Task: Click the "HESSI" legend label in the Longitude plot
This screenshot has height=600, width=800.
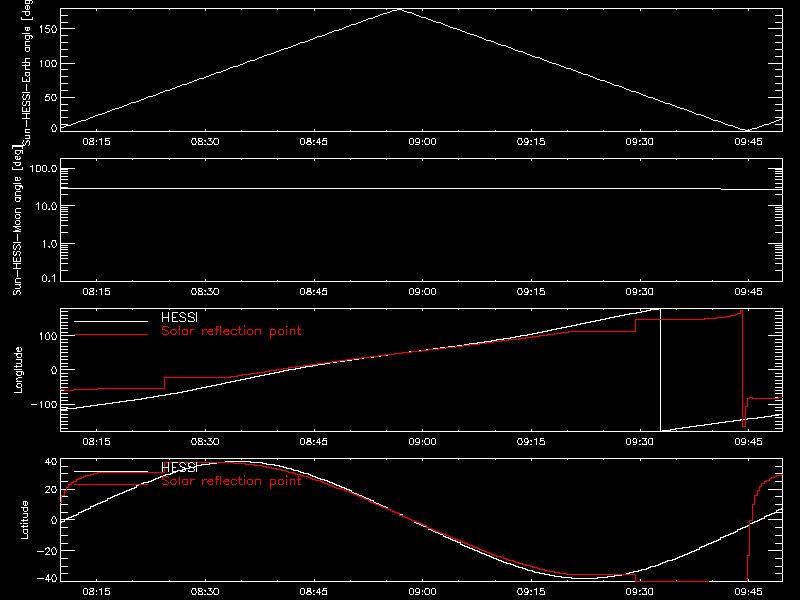Action: click(179, 318)
